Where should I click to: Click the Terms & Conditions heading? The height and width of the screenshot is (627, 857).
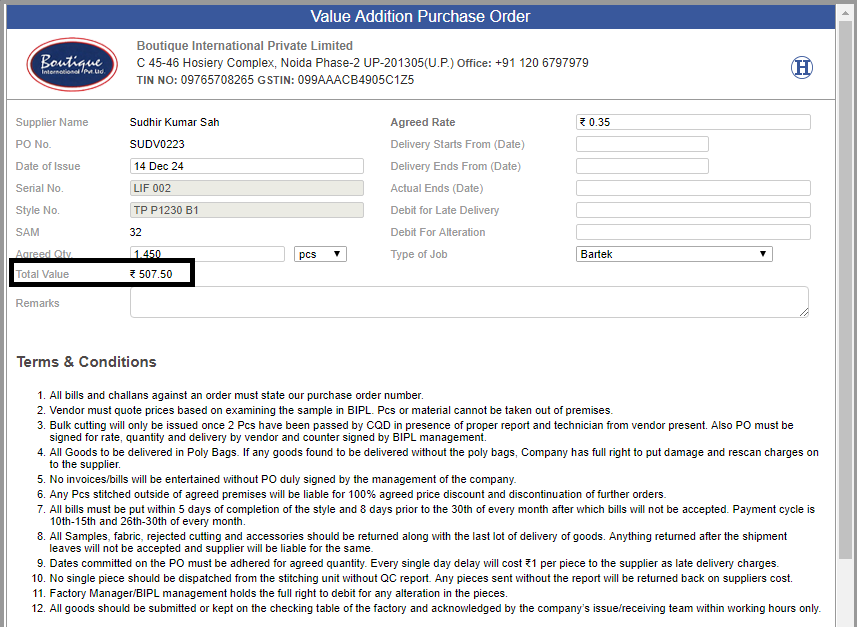click(86, 362)
